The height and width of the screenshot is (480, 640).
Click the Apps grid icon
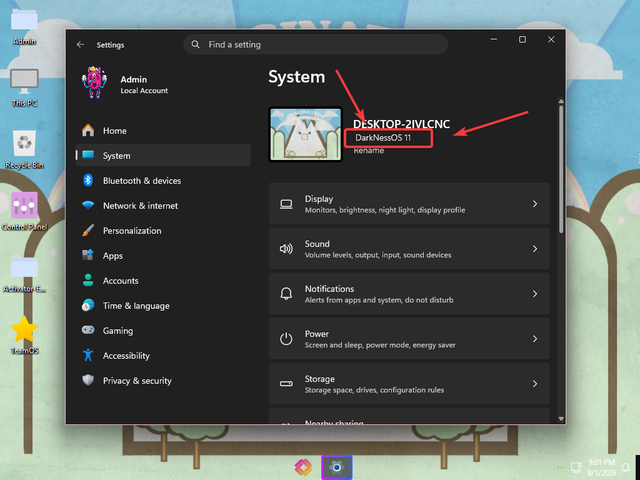click(x=88, y=255)
